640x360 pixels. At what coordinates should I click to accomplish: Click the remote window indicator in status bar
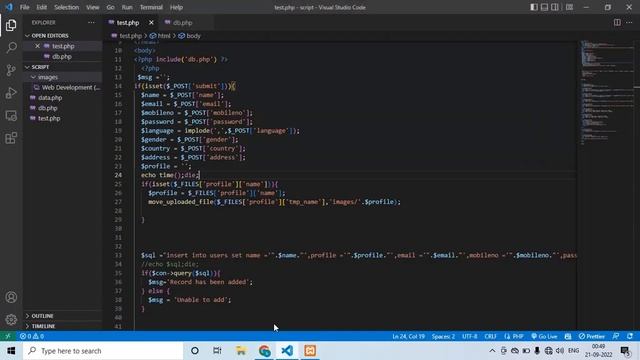coord(8,336)
